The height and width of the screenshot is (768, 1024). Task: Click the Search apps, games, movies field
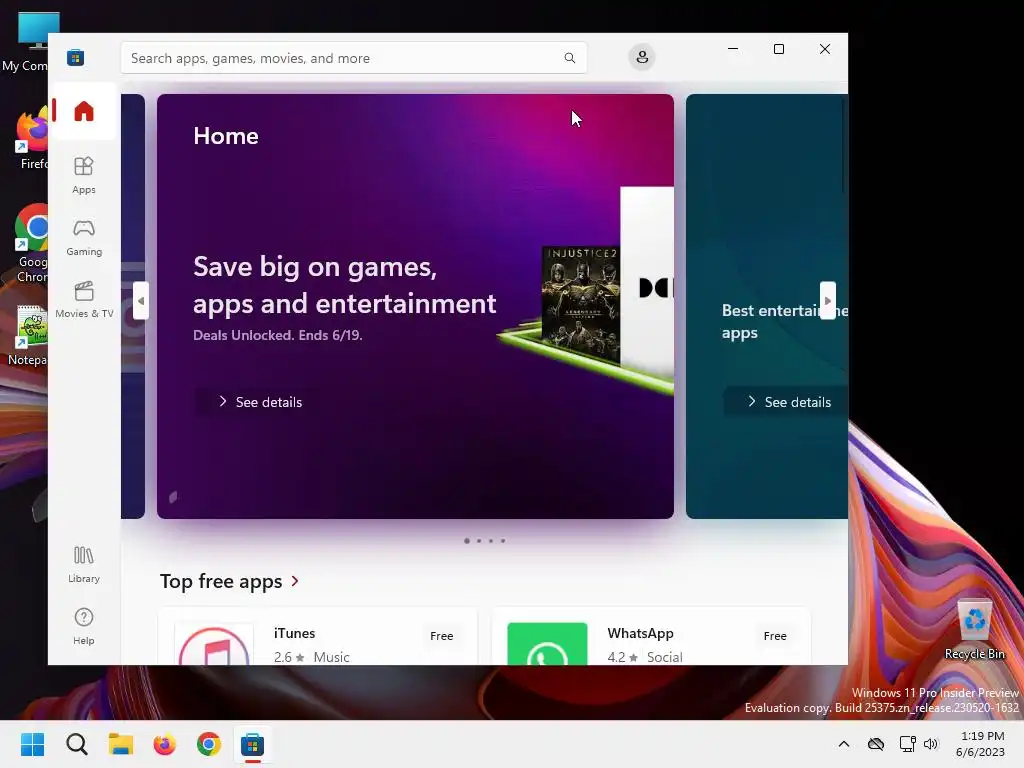tap(353, 57)
